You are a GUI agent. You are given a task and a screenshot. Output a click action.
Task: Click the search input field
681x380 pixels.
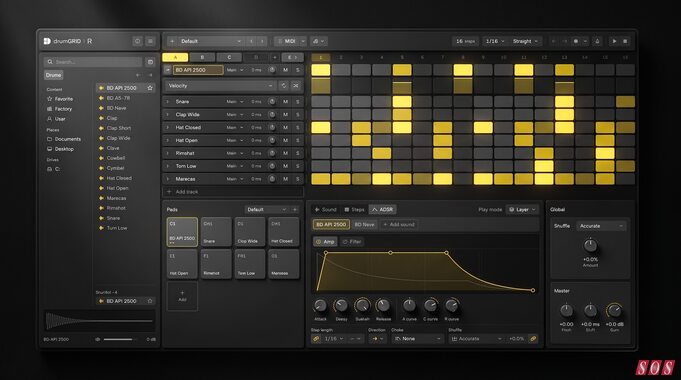(93, 62)
